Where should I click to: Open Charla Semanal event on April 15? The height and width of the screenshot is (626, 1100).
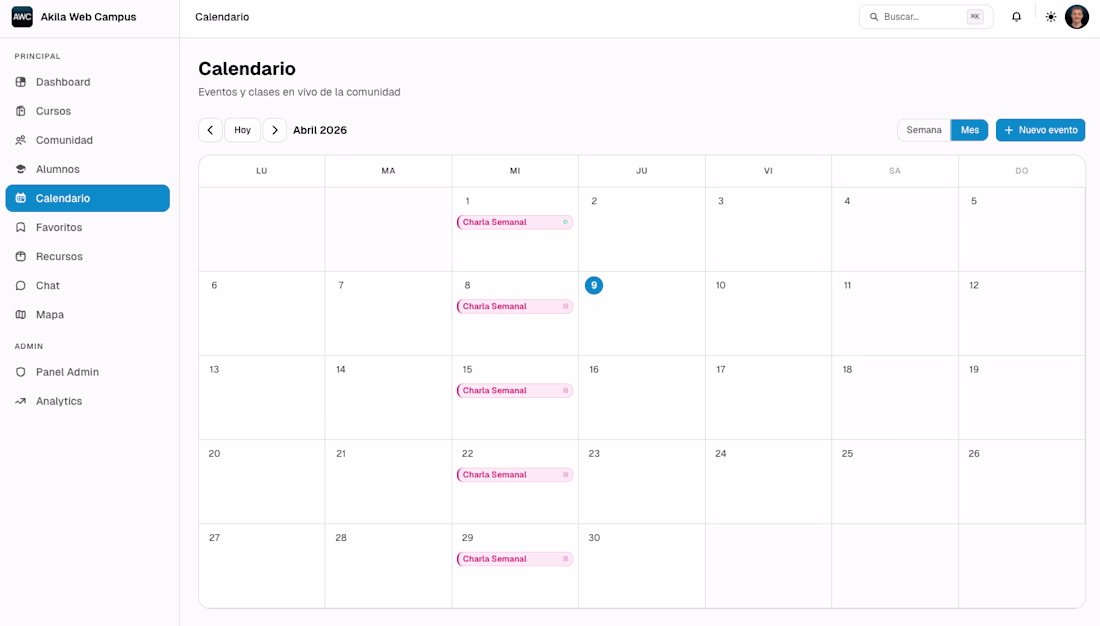514,390
